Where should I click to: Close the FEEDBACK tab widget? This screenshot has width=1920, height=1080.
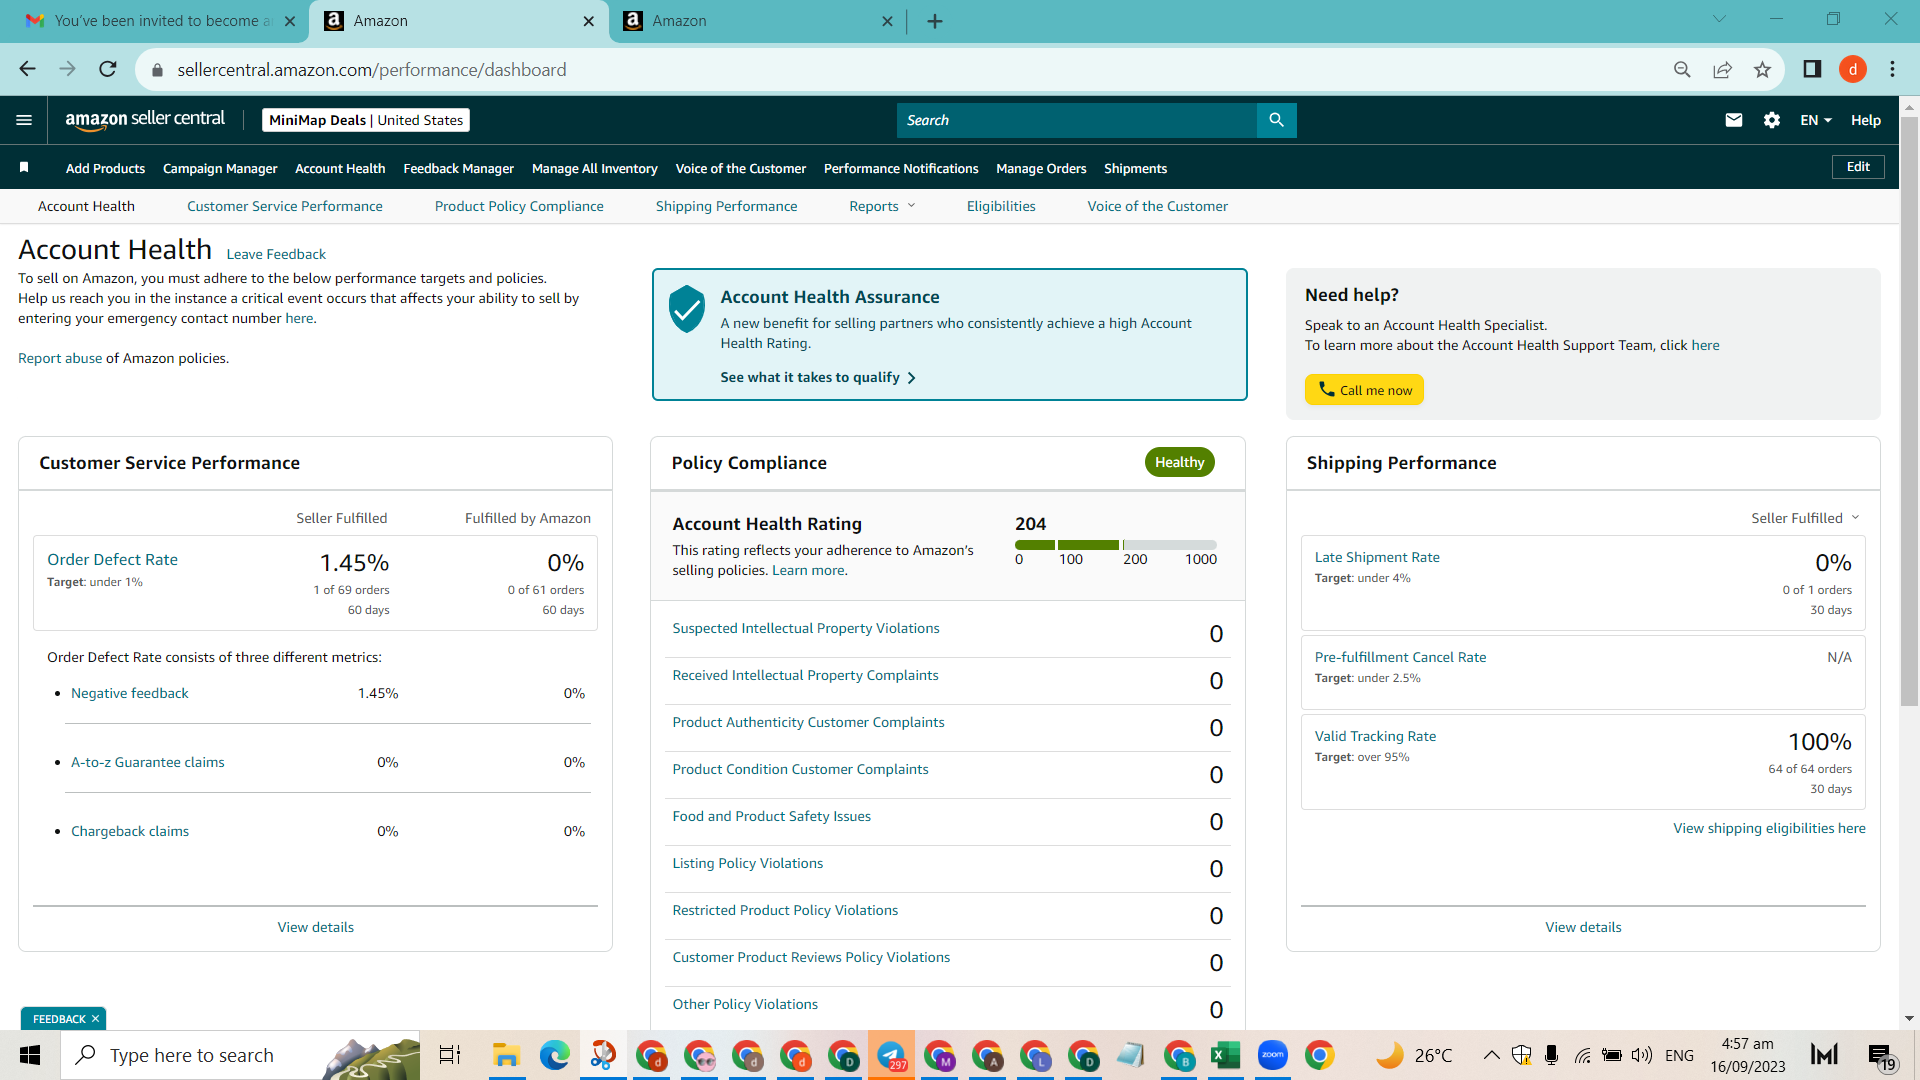[95, 1019]
